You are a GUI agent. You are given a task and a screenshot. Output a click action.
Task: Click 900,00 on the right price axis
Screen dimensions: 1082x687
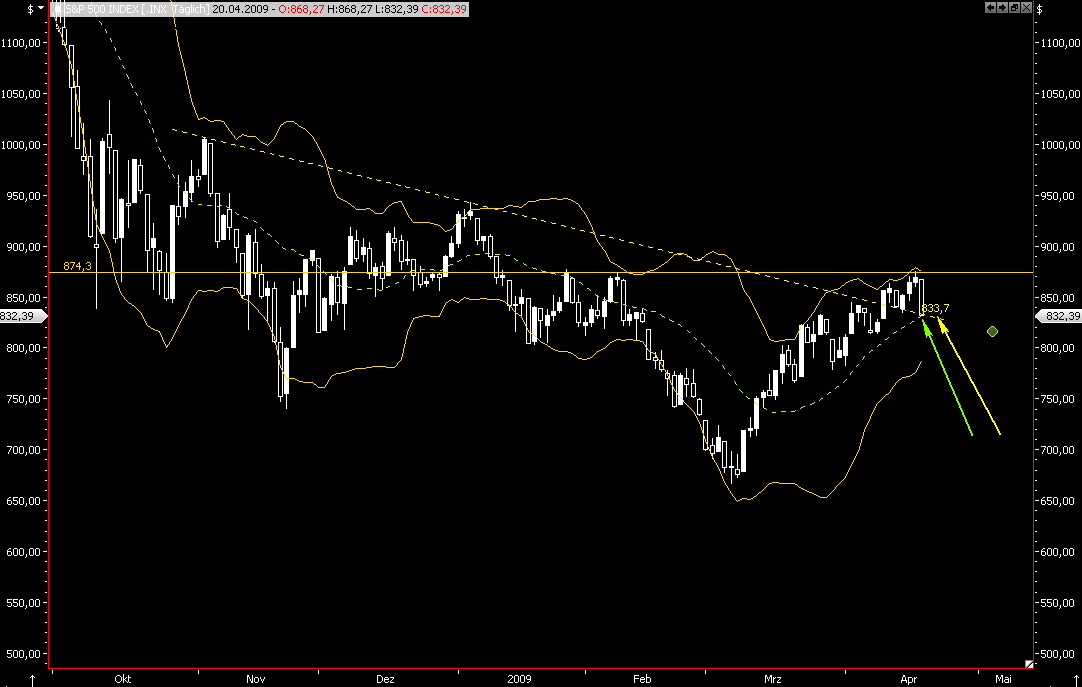pyautogui.click(x=1058, y=247)
